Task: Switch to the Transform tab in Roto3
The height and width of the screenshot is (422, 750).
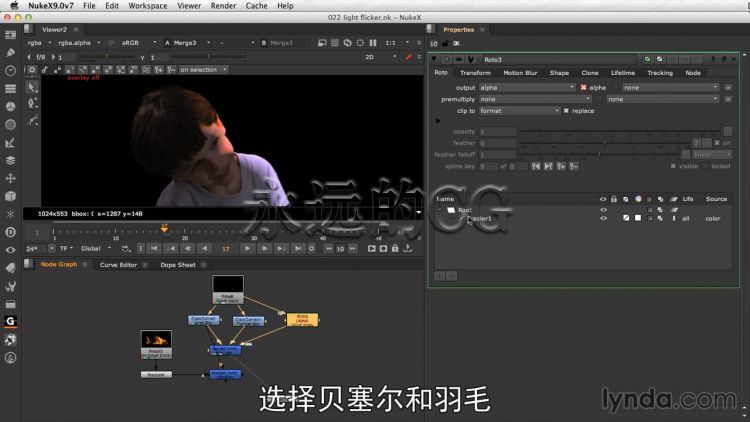Action: tap(475, 73)
